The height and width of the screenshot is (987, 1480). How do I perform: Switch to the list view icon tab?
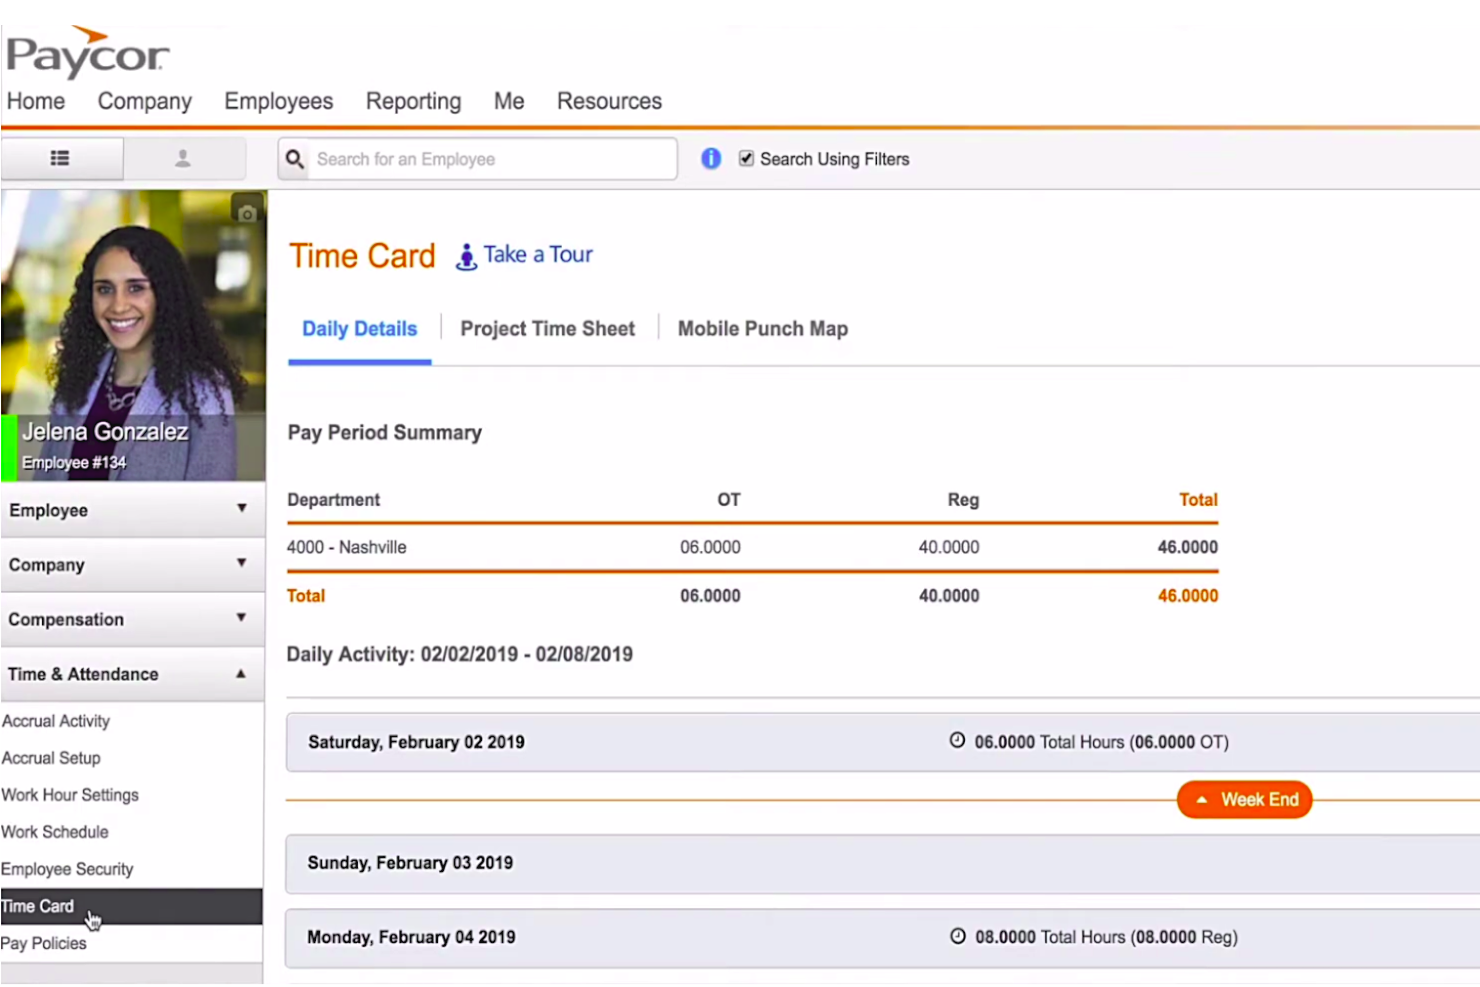(x=62, y=158)
